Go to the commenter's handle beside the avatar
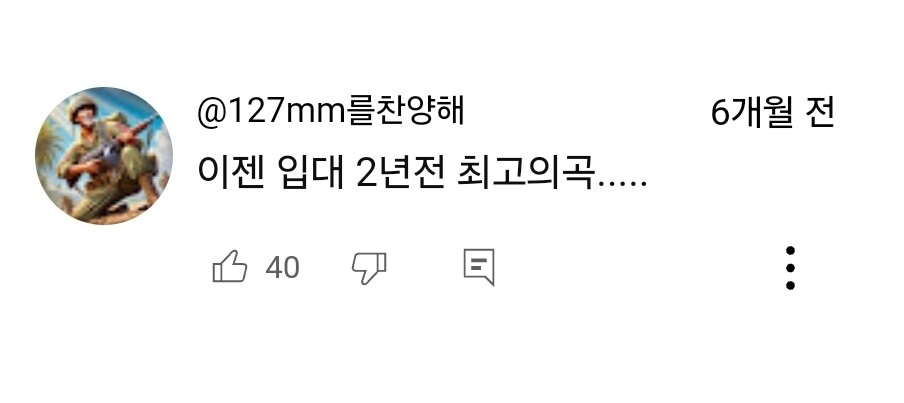This screenshot has height=403, width=904. click(330, 111)
